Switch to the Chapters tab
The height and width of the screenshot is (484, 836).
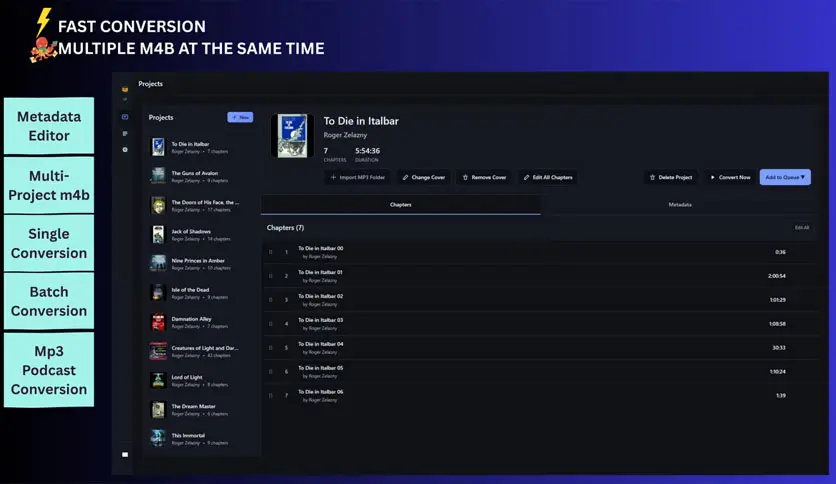click(400, 205)
